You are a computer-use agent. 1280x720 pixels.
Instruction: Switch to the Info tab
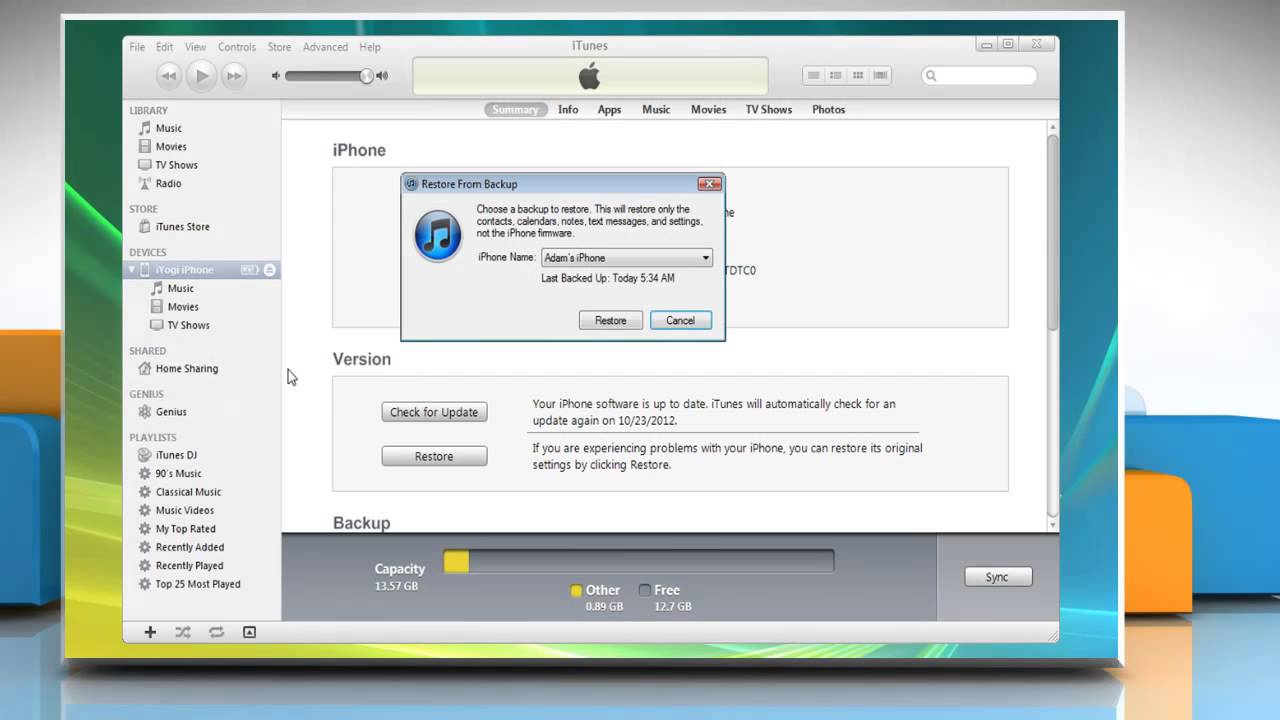(568, 110)
